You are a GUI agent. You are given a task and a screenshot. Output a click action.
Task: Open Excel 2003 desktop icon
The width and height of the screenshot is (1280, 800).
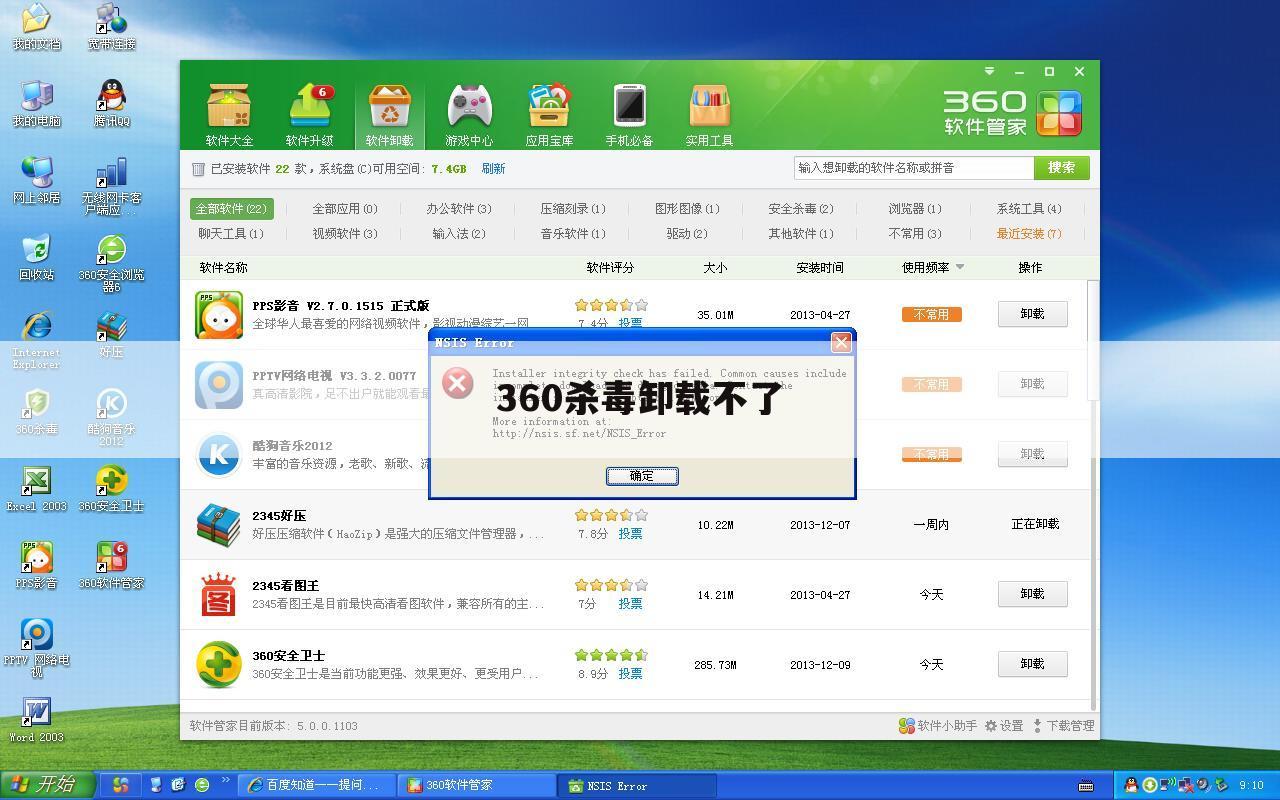tap(36, 488)
